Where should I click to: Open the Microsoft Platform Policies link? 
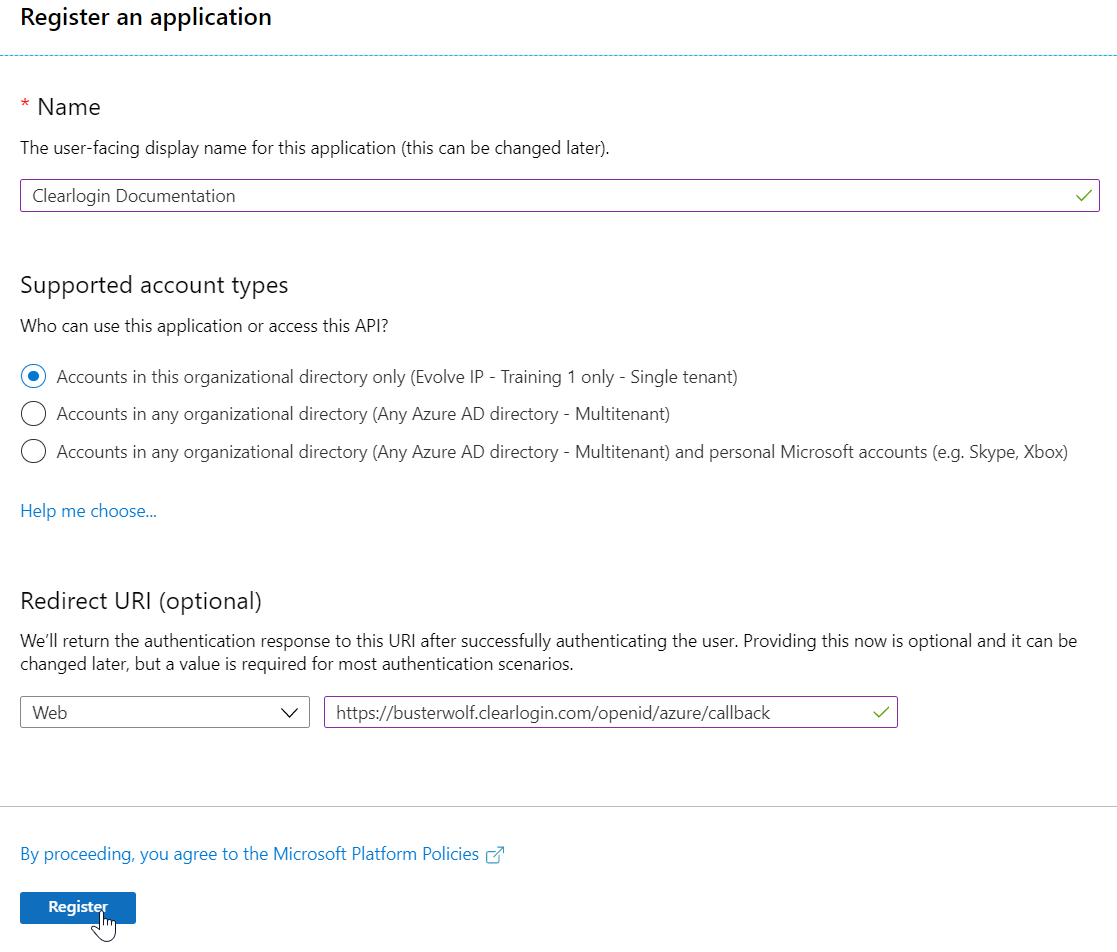click(x=249, y=854)
